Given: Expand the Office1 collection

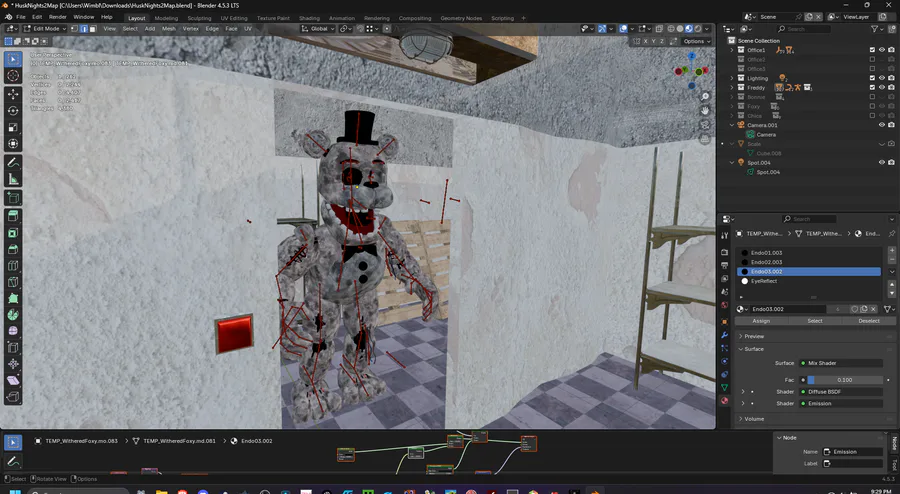Looking at the screenshot, I should coord(732,50).
